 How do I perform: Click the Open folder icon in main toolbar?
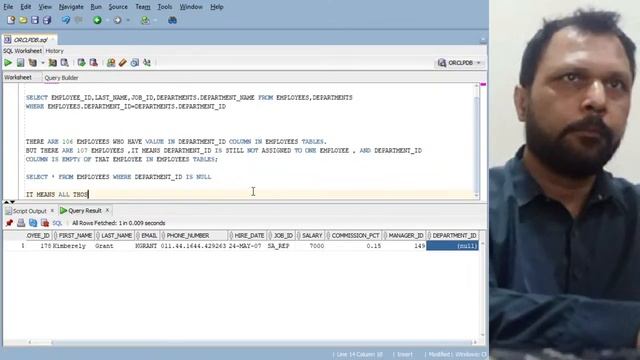[23, 20]
